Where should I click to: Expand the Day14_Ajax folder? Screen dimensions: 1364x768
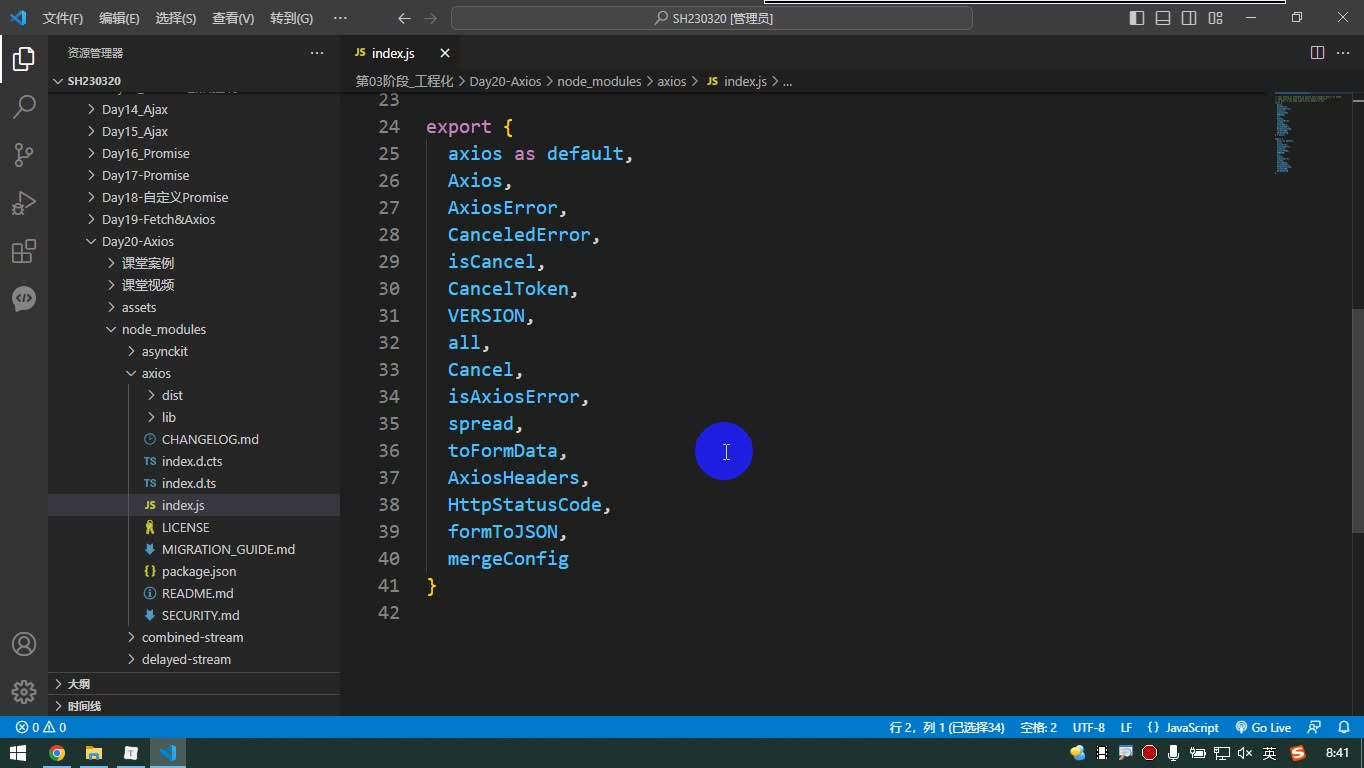tap(194, 109)
